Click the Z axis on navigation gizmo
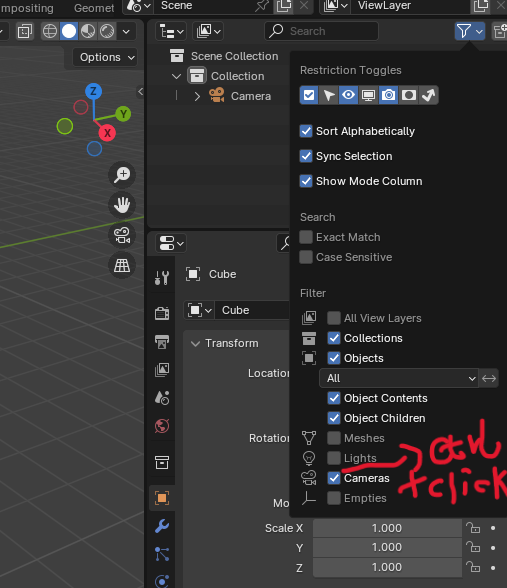This screenshot has height=588, width=507. (93, 91)
